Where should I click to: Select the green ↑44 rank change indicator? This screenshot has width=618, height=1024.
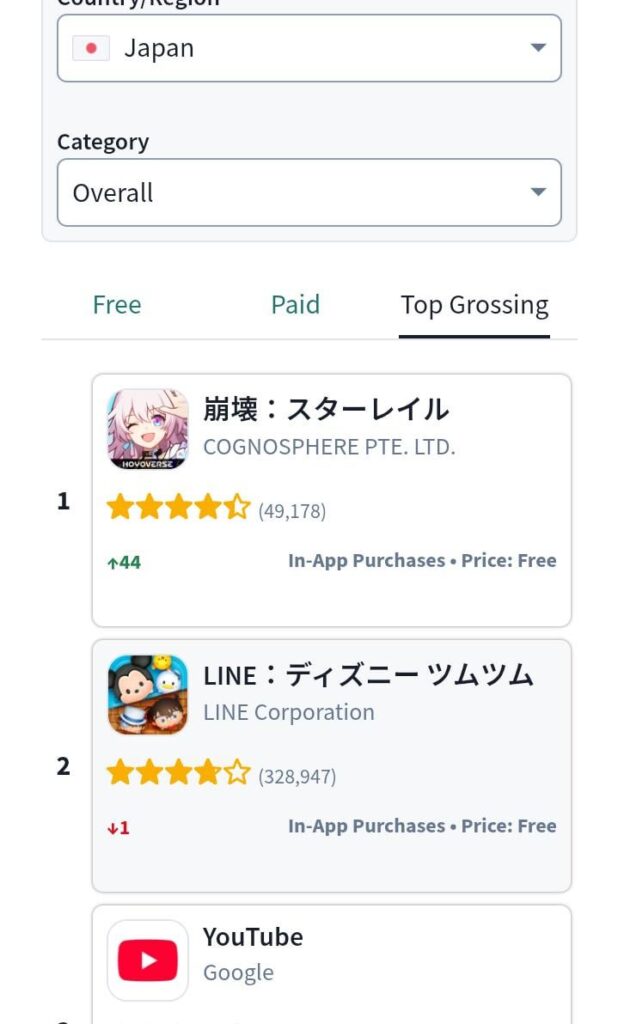(125, 561)
